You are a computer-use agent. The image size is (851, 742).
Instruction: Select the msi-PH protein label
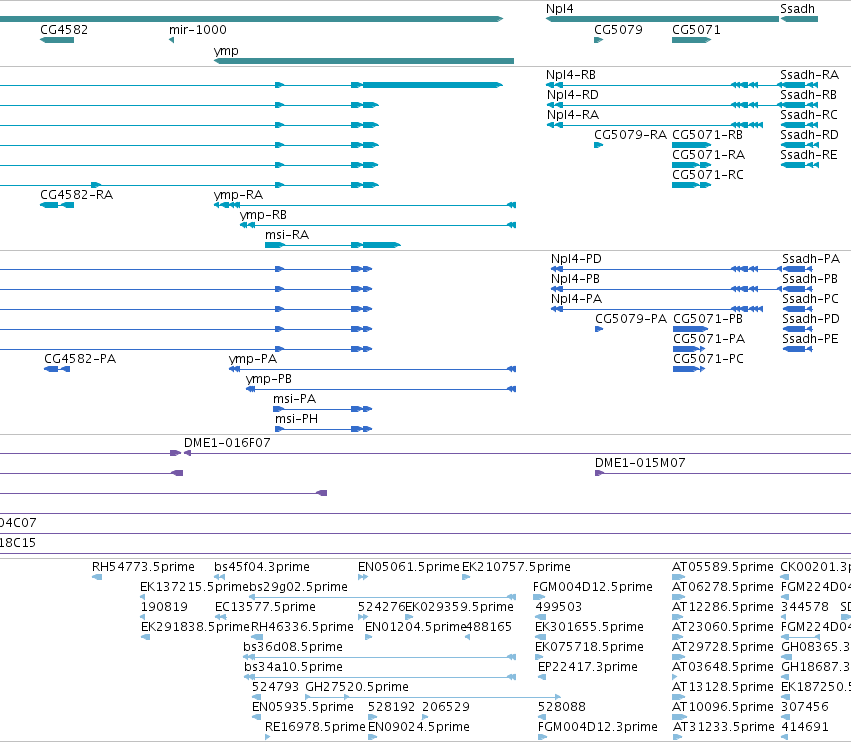point(296,420)
